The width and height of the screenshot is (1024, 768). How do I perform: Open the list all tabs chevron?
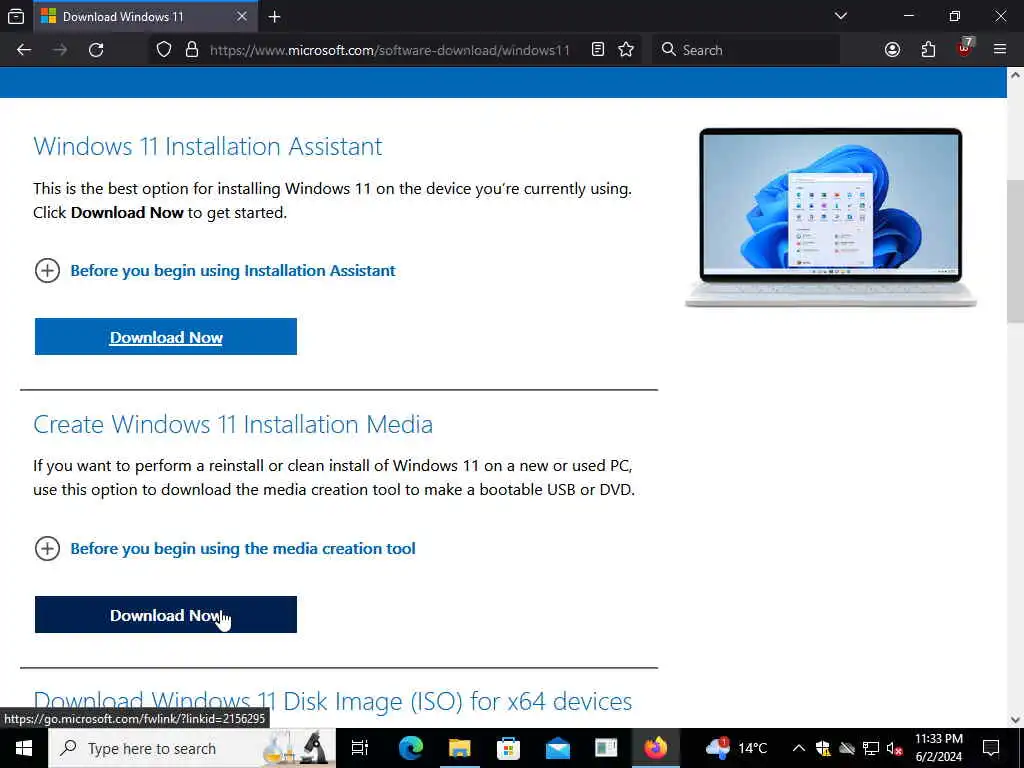[840, 16]
